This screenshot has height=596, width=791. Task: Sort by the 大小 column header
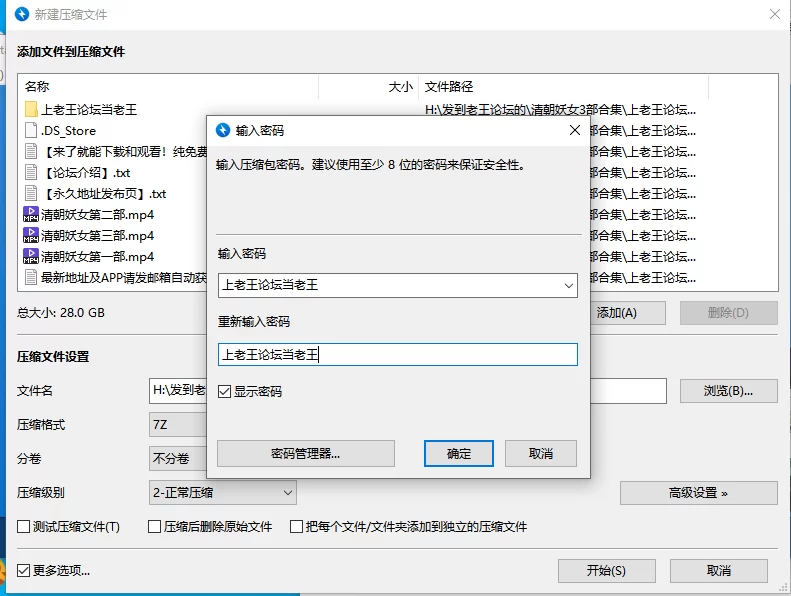(369, 87)
